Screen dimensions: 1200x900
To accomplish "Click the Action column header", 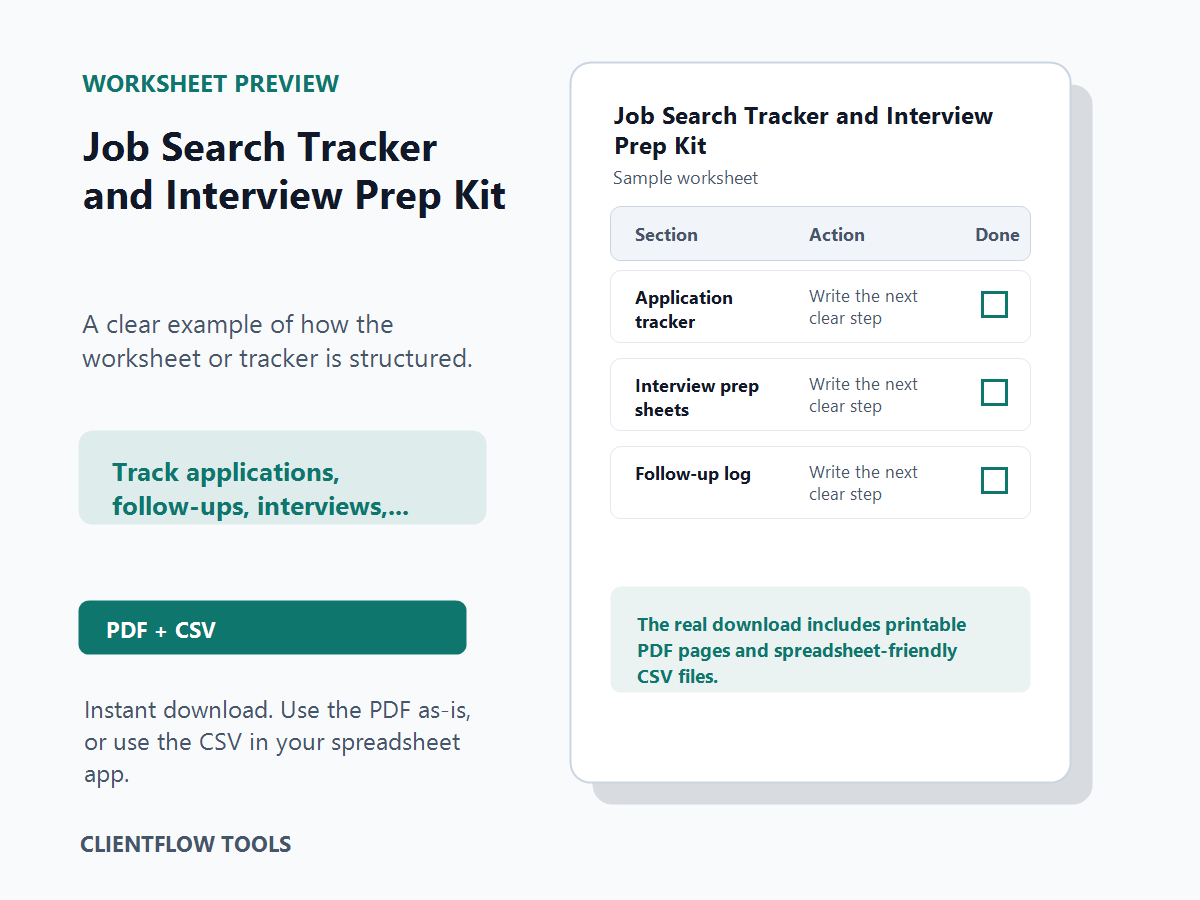I will pos(837,235).
